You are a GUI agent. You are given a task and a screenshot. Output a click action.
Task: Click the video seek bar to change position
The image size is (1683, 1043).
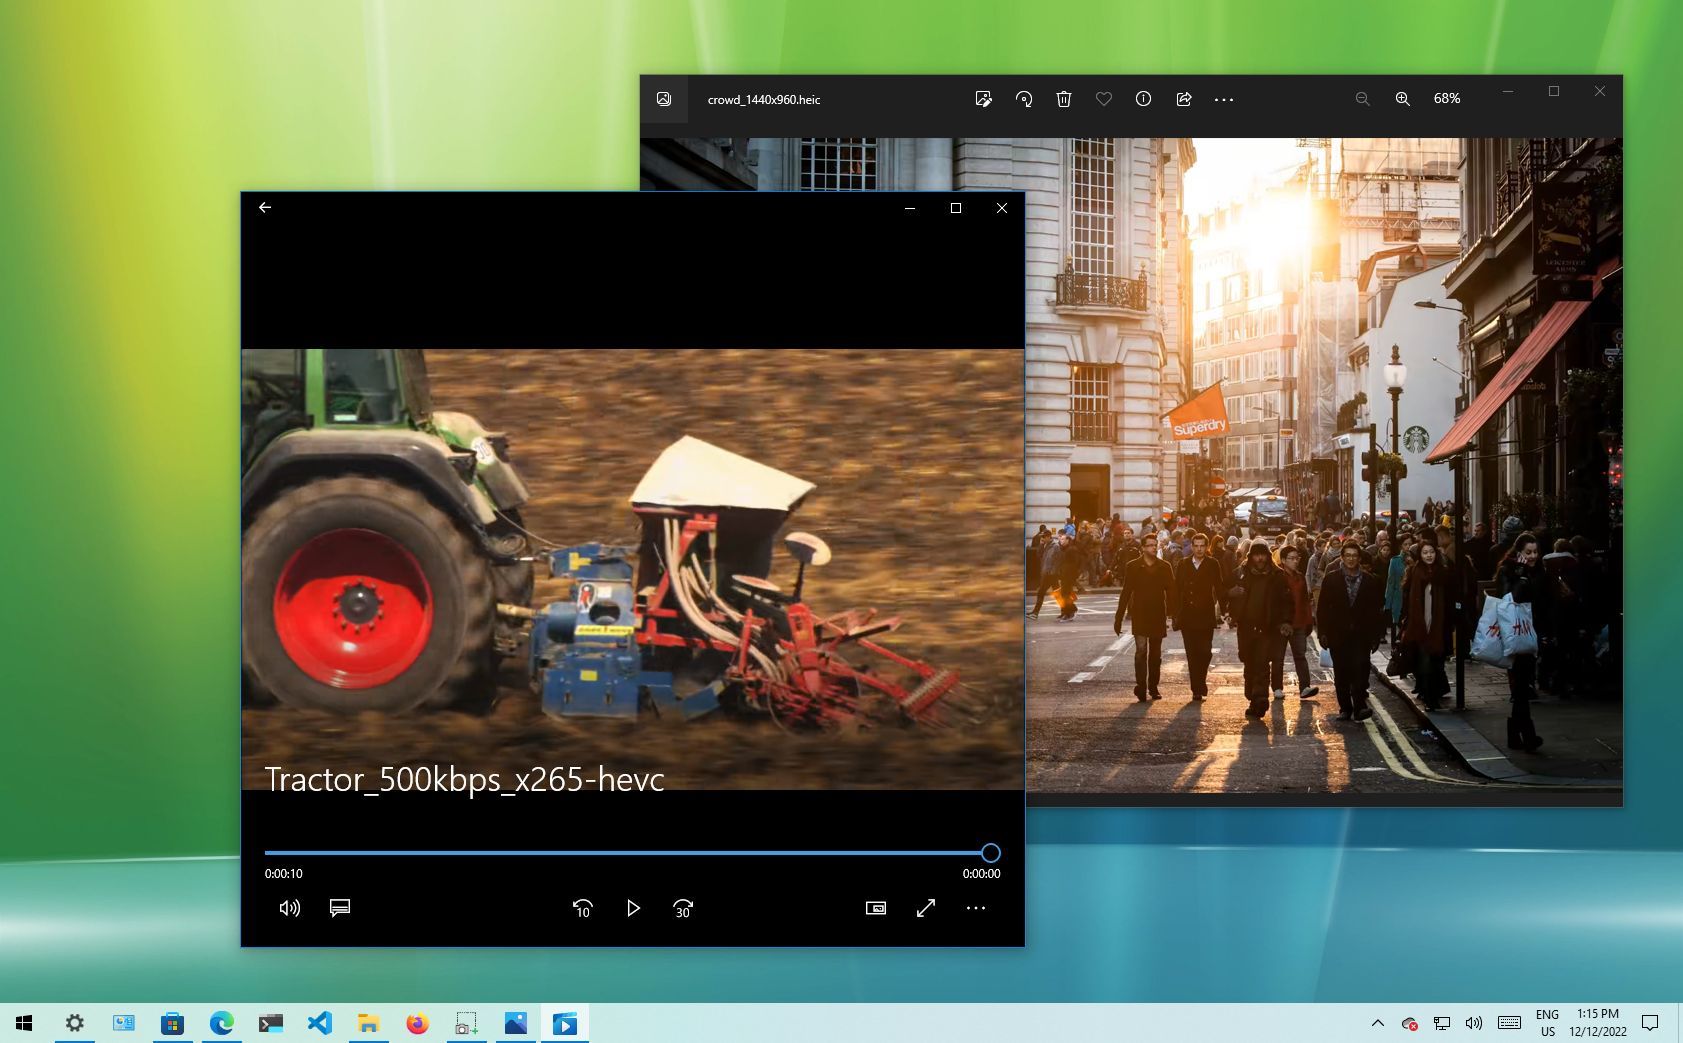pyautogui.click(x=630, y=853)
